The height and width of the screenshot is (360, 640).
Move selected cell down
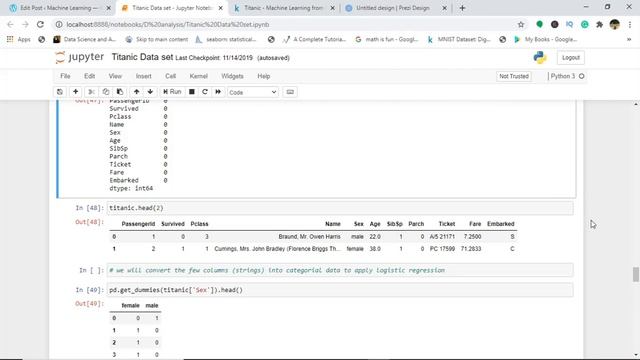point(150,92)
